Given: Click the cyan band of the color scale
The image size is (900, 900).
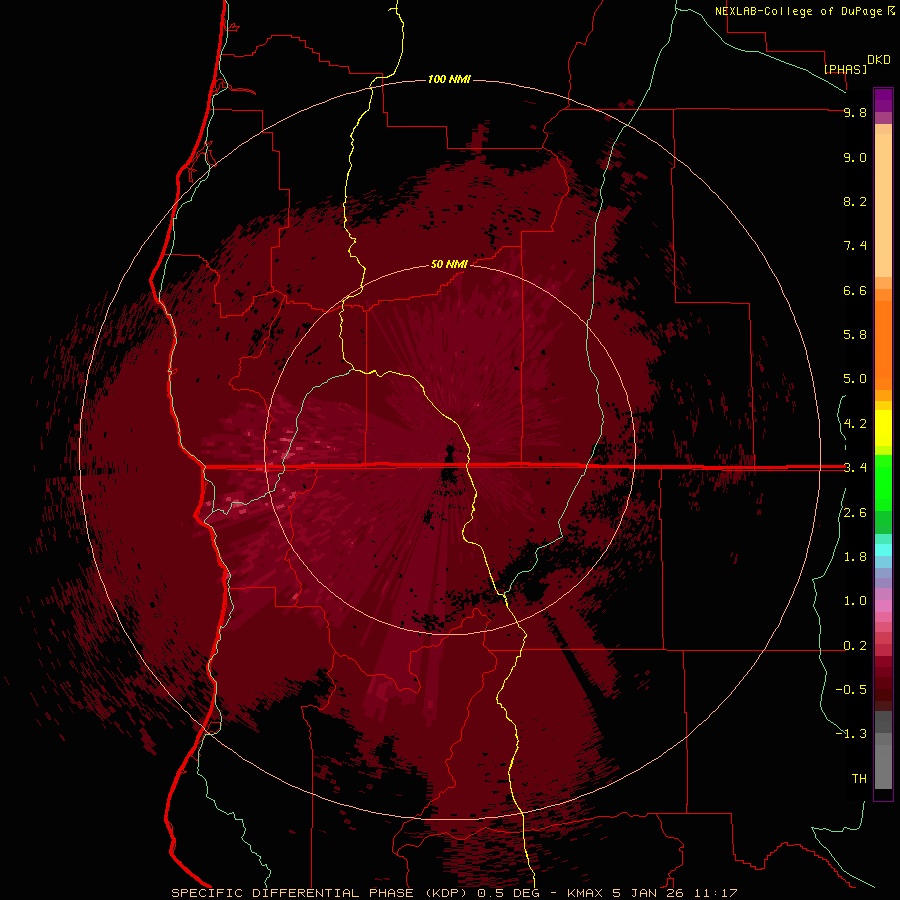Looking at the screenshot, I should pyautogui.click(x=883, y=550).
